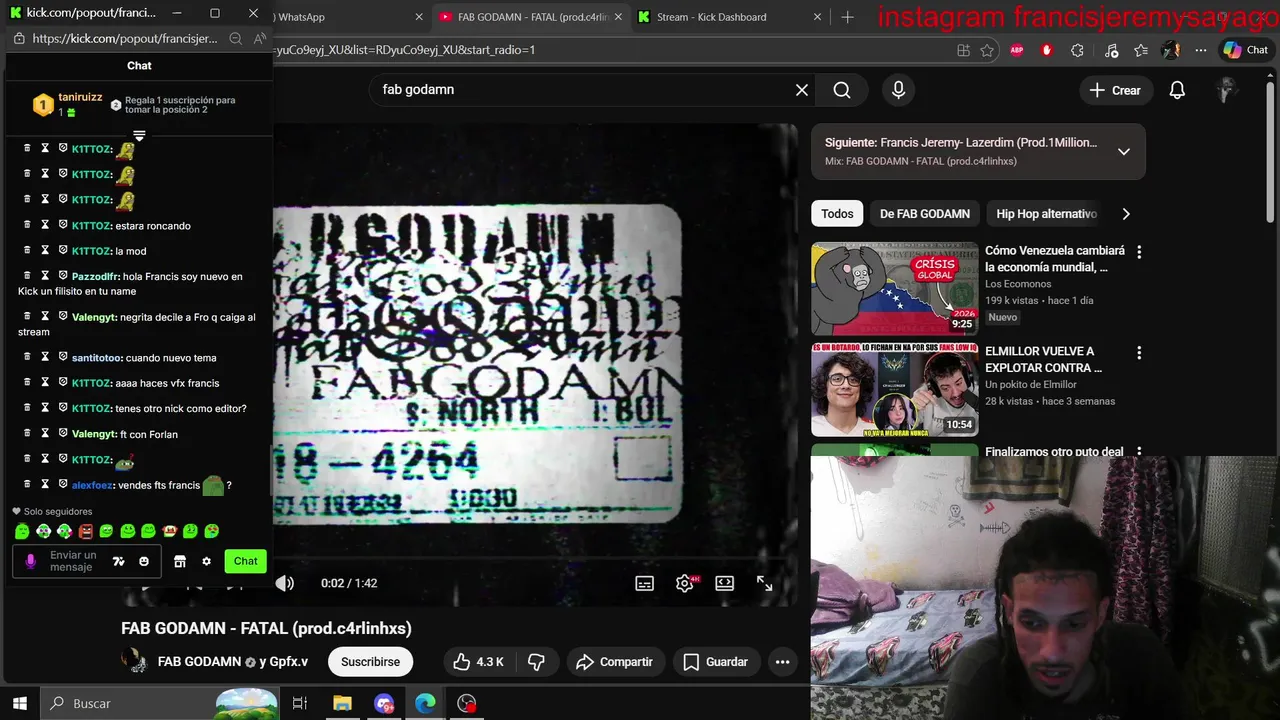Open more actions ellipsis beside Guardar
This screenshot has height=720, width=1280.
(x=783, y=662)
